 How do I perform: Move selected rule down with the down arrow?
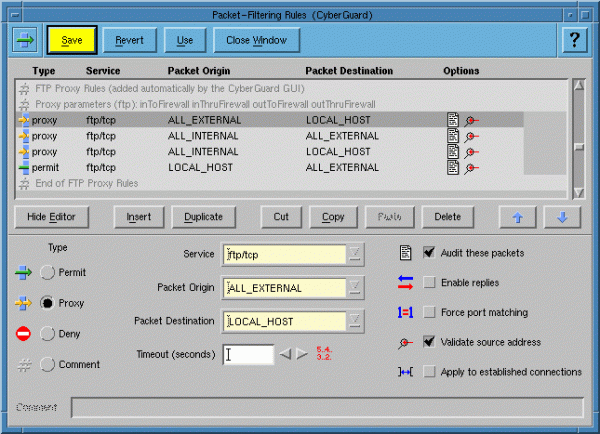point(562,217)
